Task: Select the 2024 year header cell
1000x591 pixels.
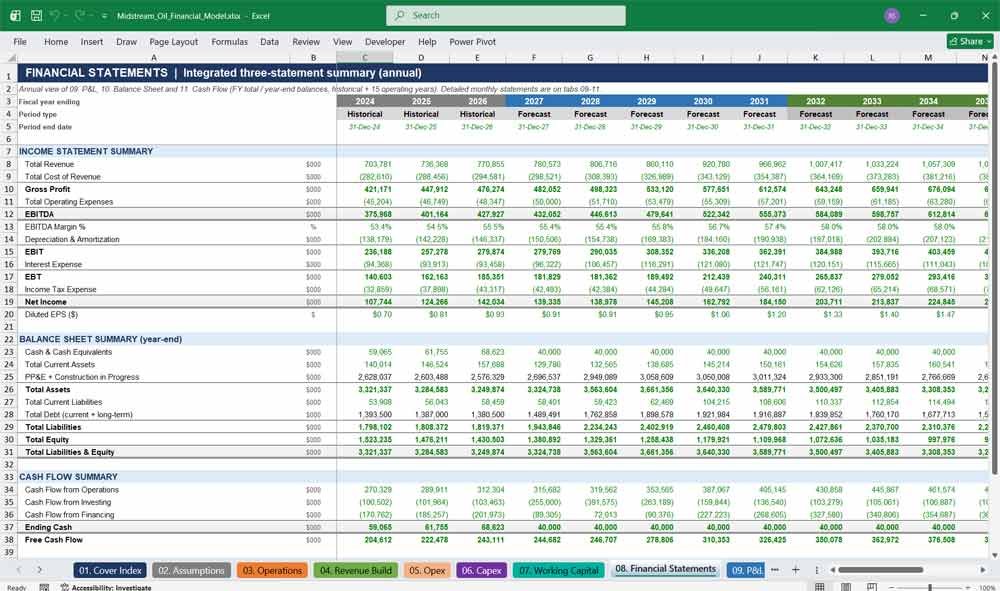Action: pos(365,101)
